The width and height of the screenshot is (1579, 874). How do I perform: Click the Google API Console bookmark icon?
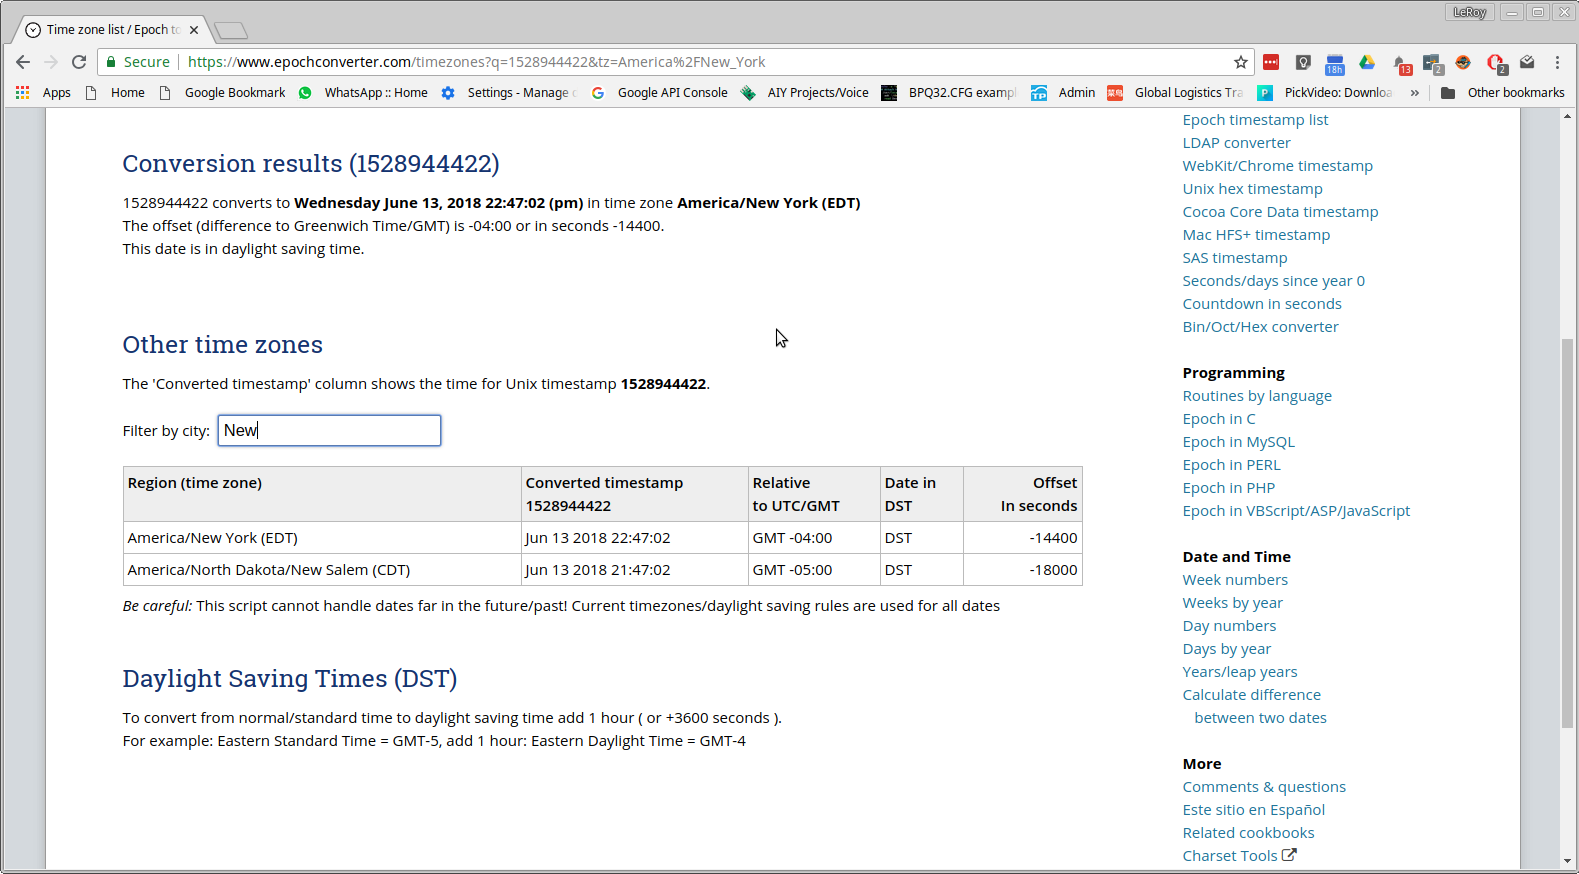coord(598,93)
